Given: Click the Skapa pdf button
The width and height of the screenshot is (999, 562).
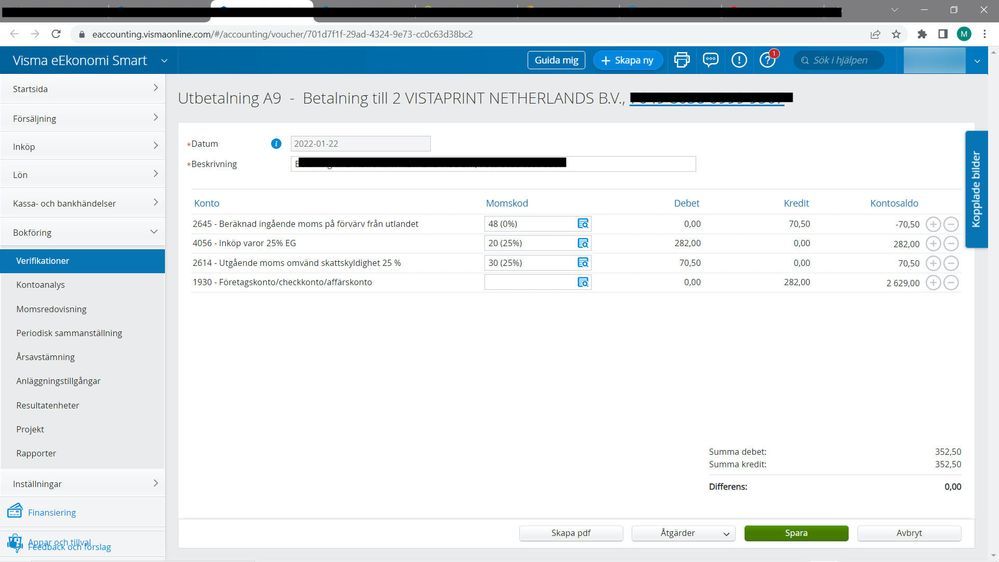Looking at the screenshot, I should click(x=571, y=533).
